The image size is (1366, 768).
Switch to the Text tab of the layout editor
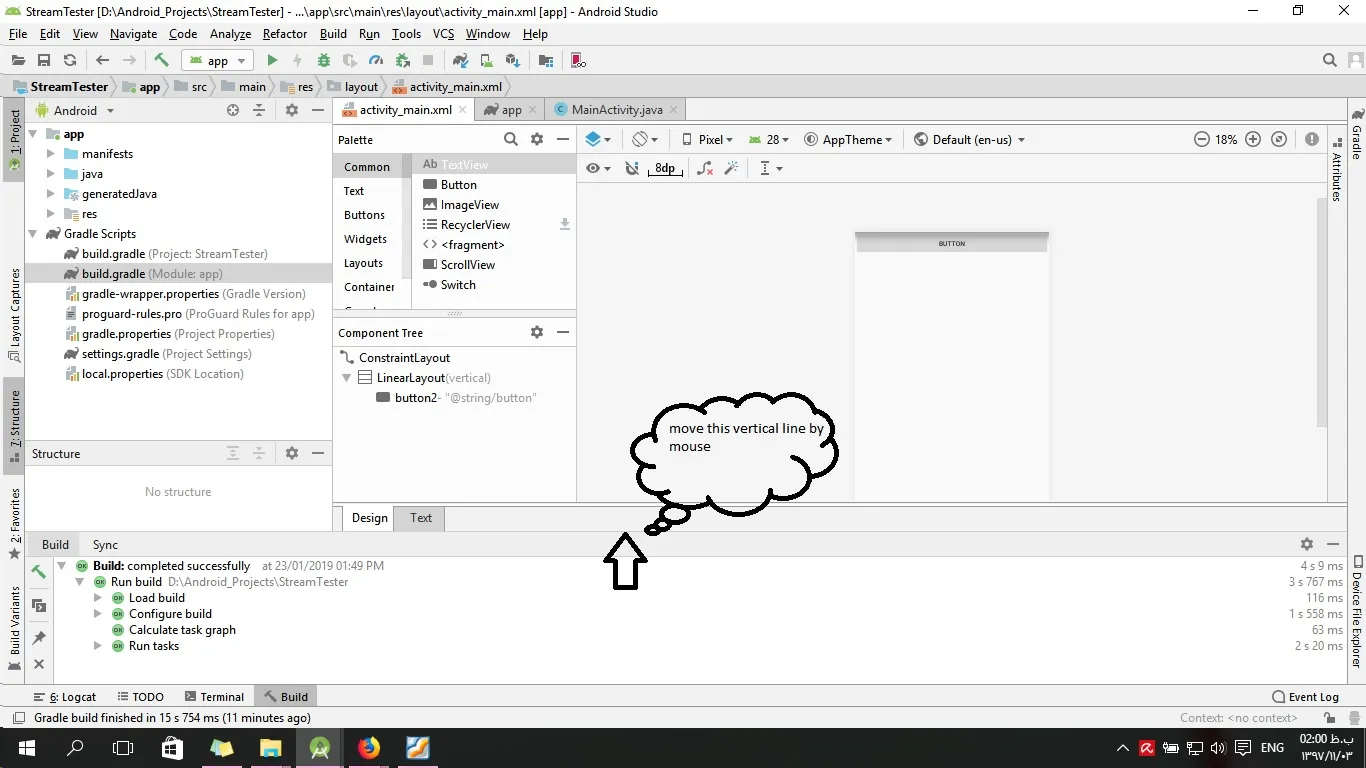click(x=421, y=518)
